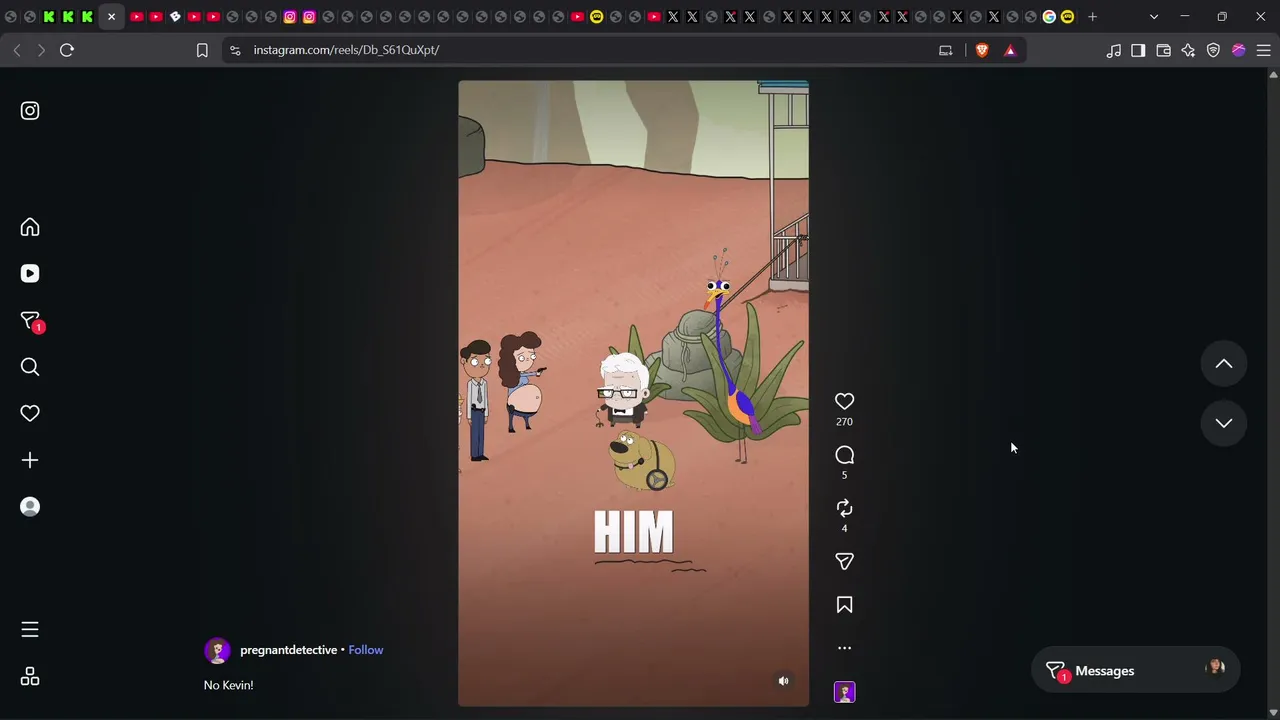Viewport: 1280px width, 720px height.
Task: Open Notifications heart in the sidebar
Action: point(30,413)
